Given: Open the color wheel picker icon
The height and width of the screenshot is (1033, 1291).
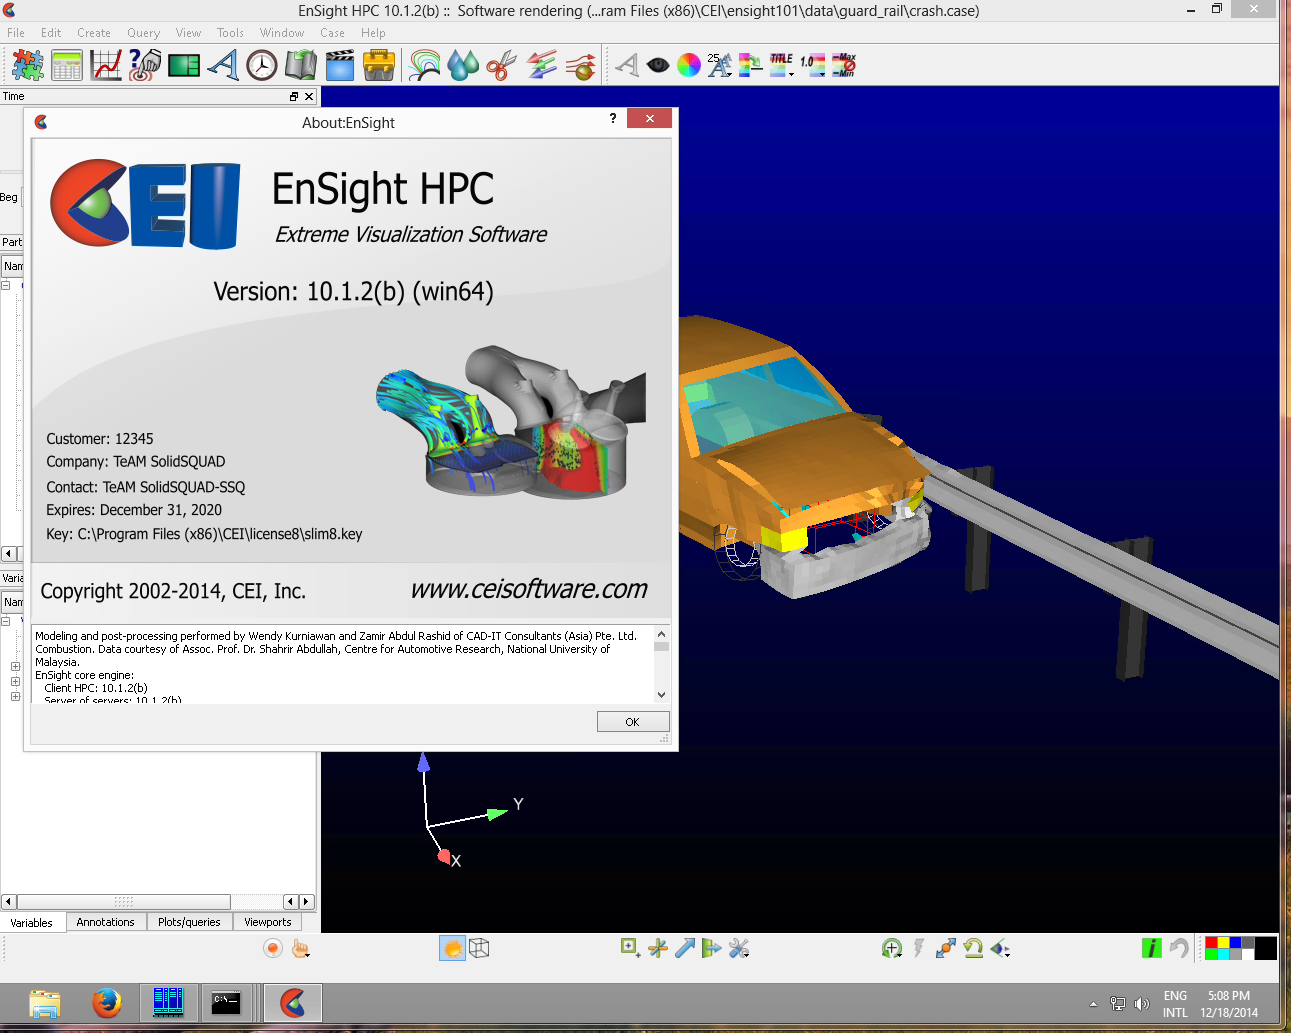Looking at the screenshot, I should pos(689,66).
